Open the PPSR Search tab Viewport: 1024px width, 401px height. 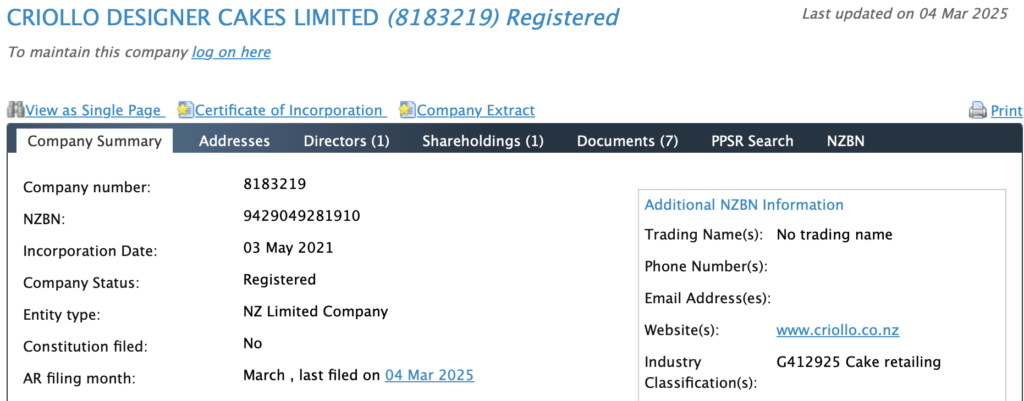pos(752,141)
